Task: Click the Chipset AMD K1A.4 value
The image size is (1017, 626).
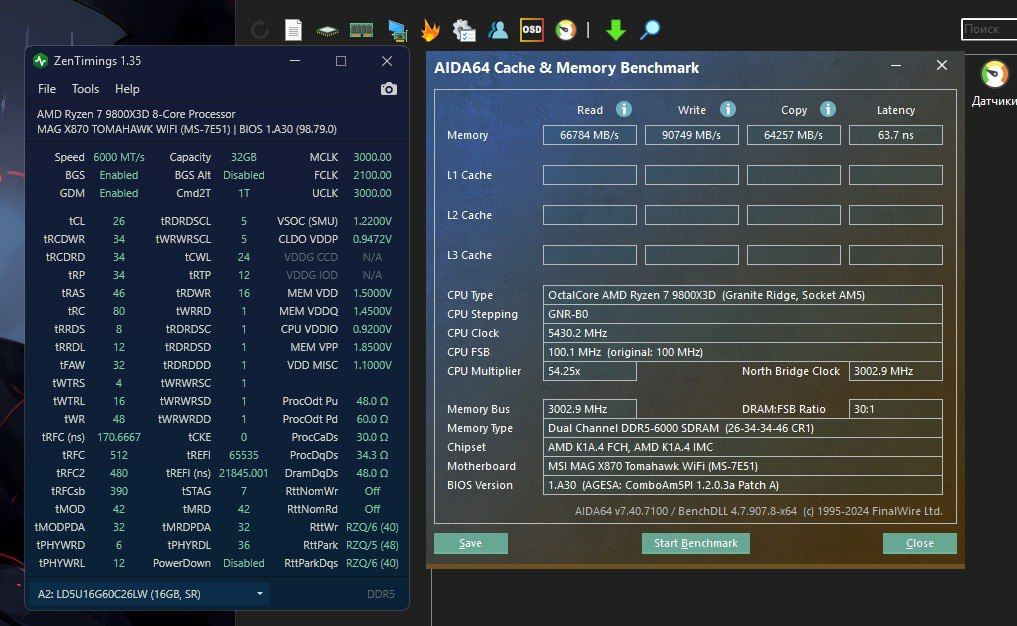Action: [743, 447]
